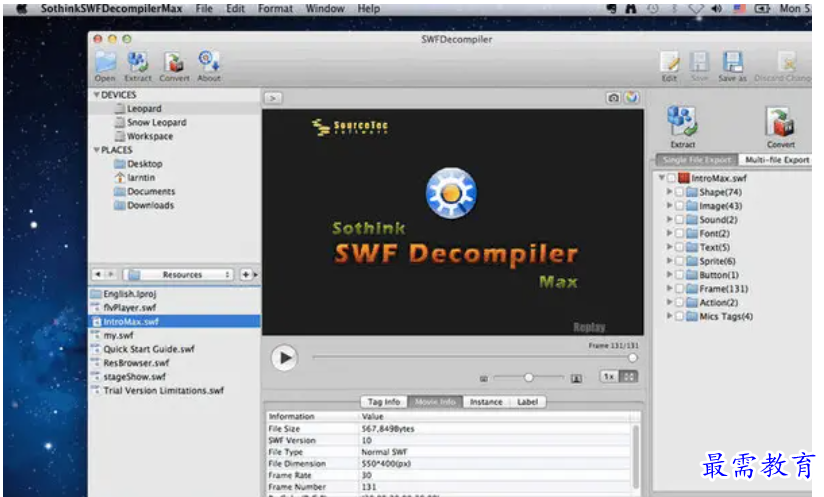
Task: Tick the Button(1) checkbox
Action: 679,275
